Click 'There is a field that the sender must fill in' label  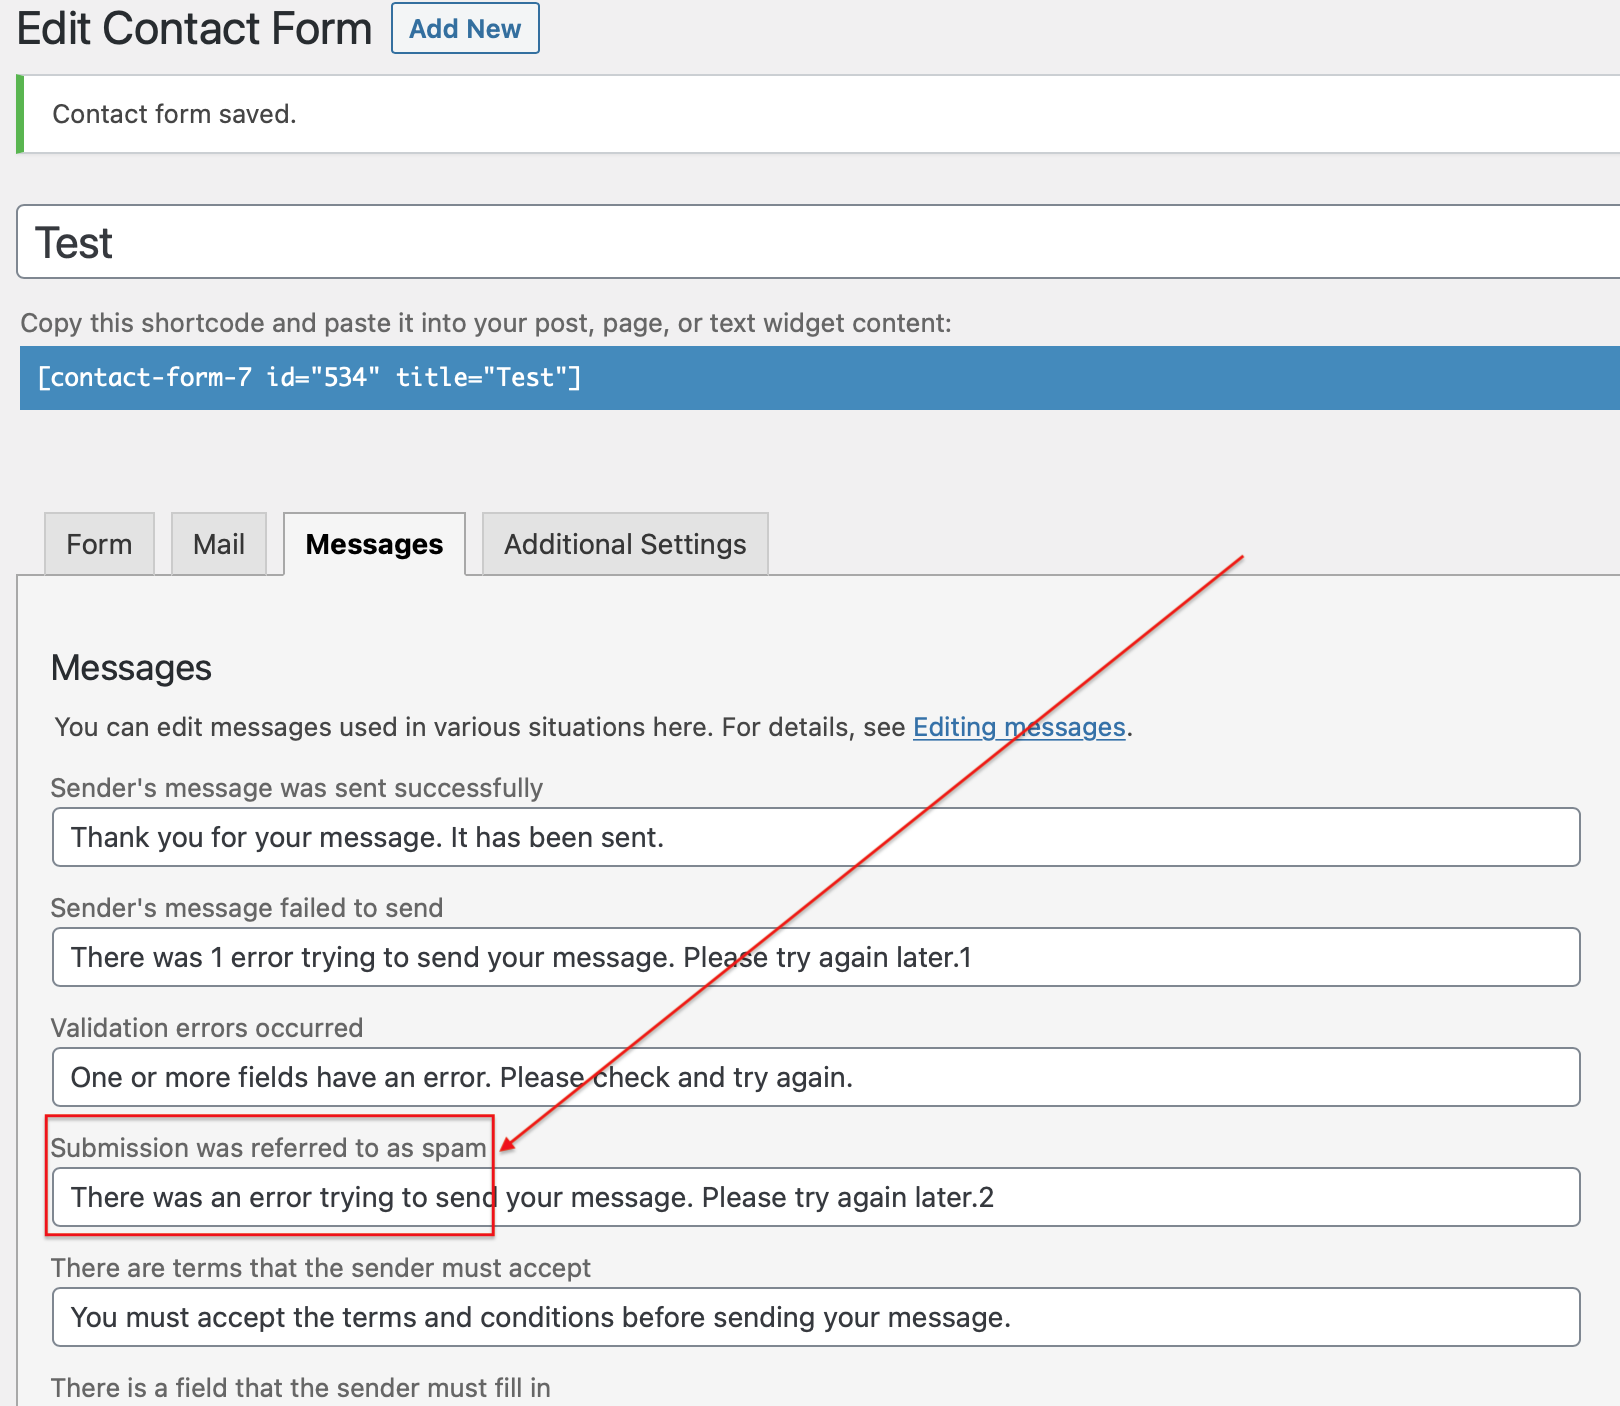(301, 1388)
